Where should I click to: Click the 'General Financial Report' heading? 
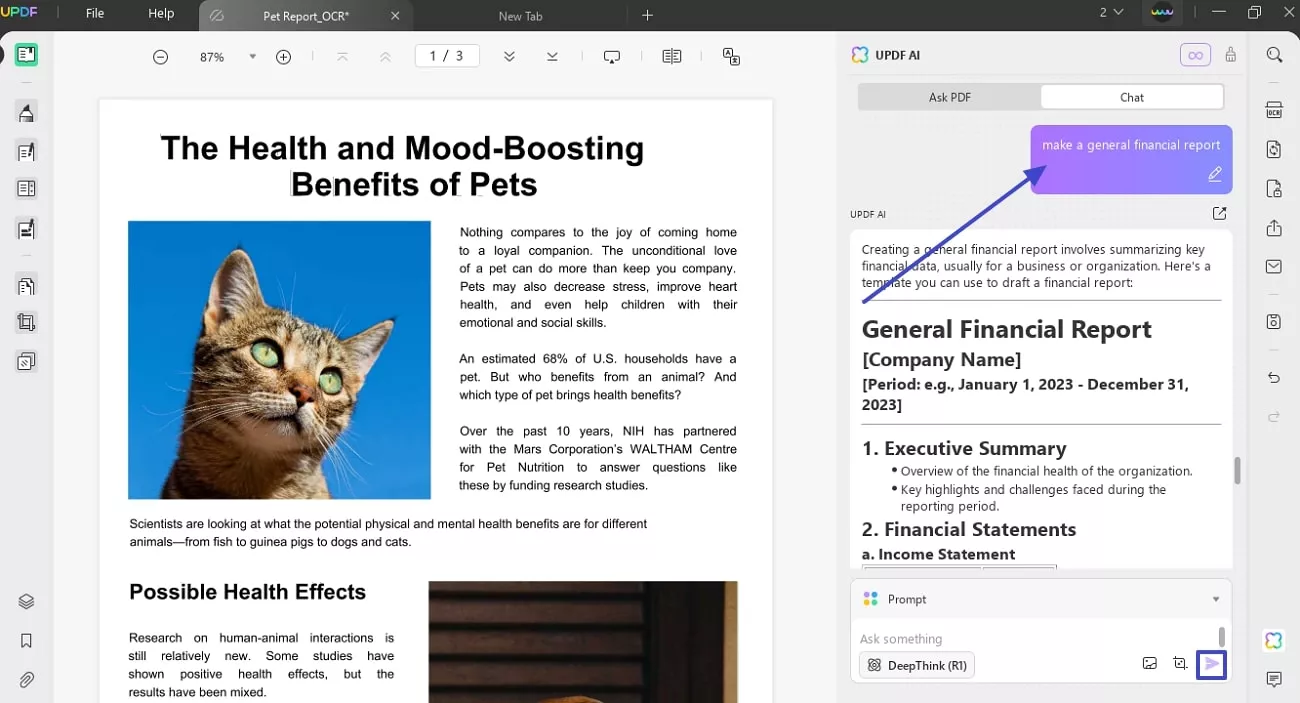[x=1006, y=329]
